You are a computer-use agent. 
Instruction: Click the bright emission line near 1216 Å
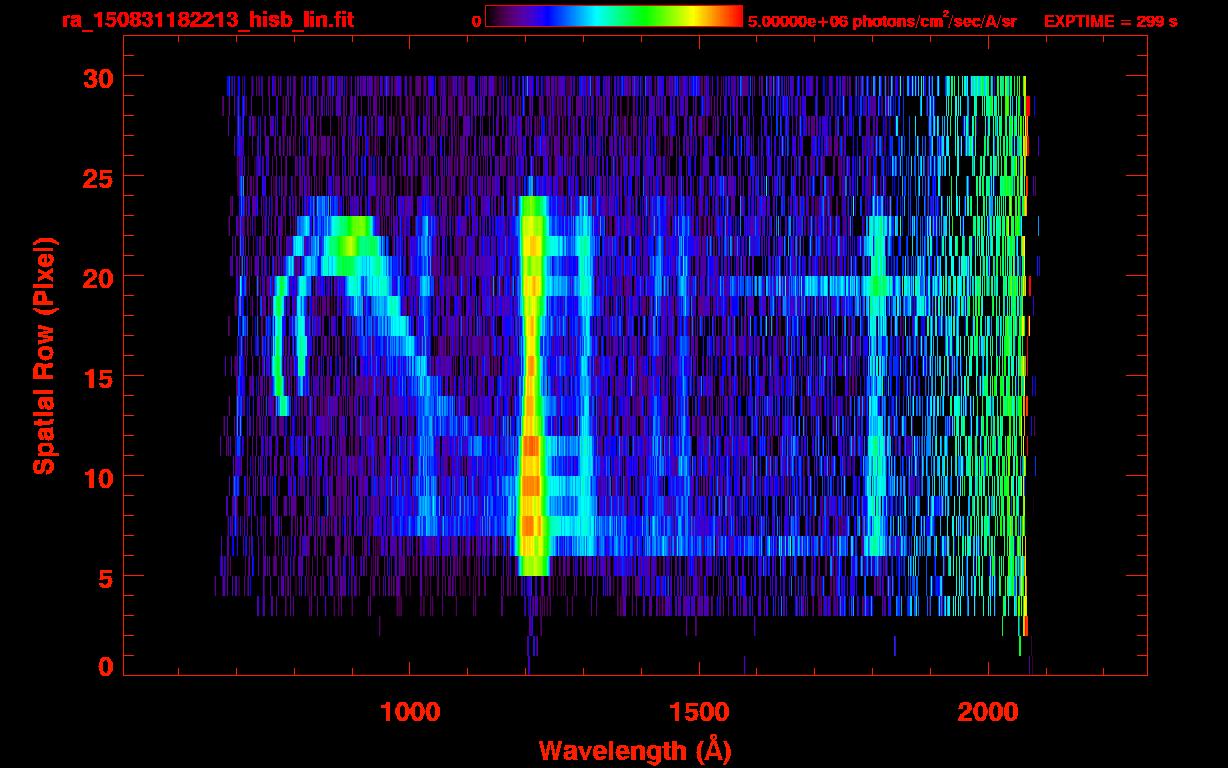(x=532, y=400)
